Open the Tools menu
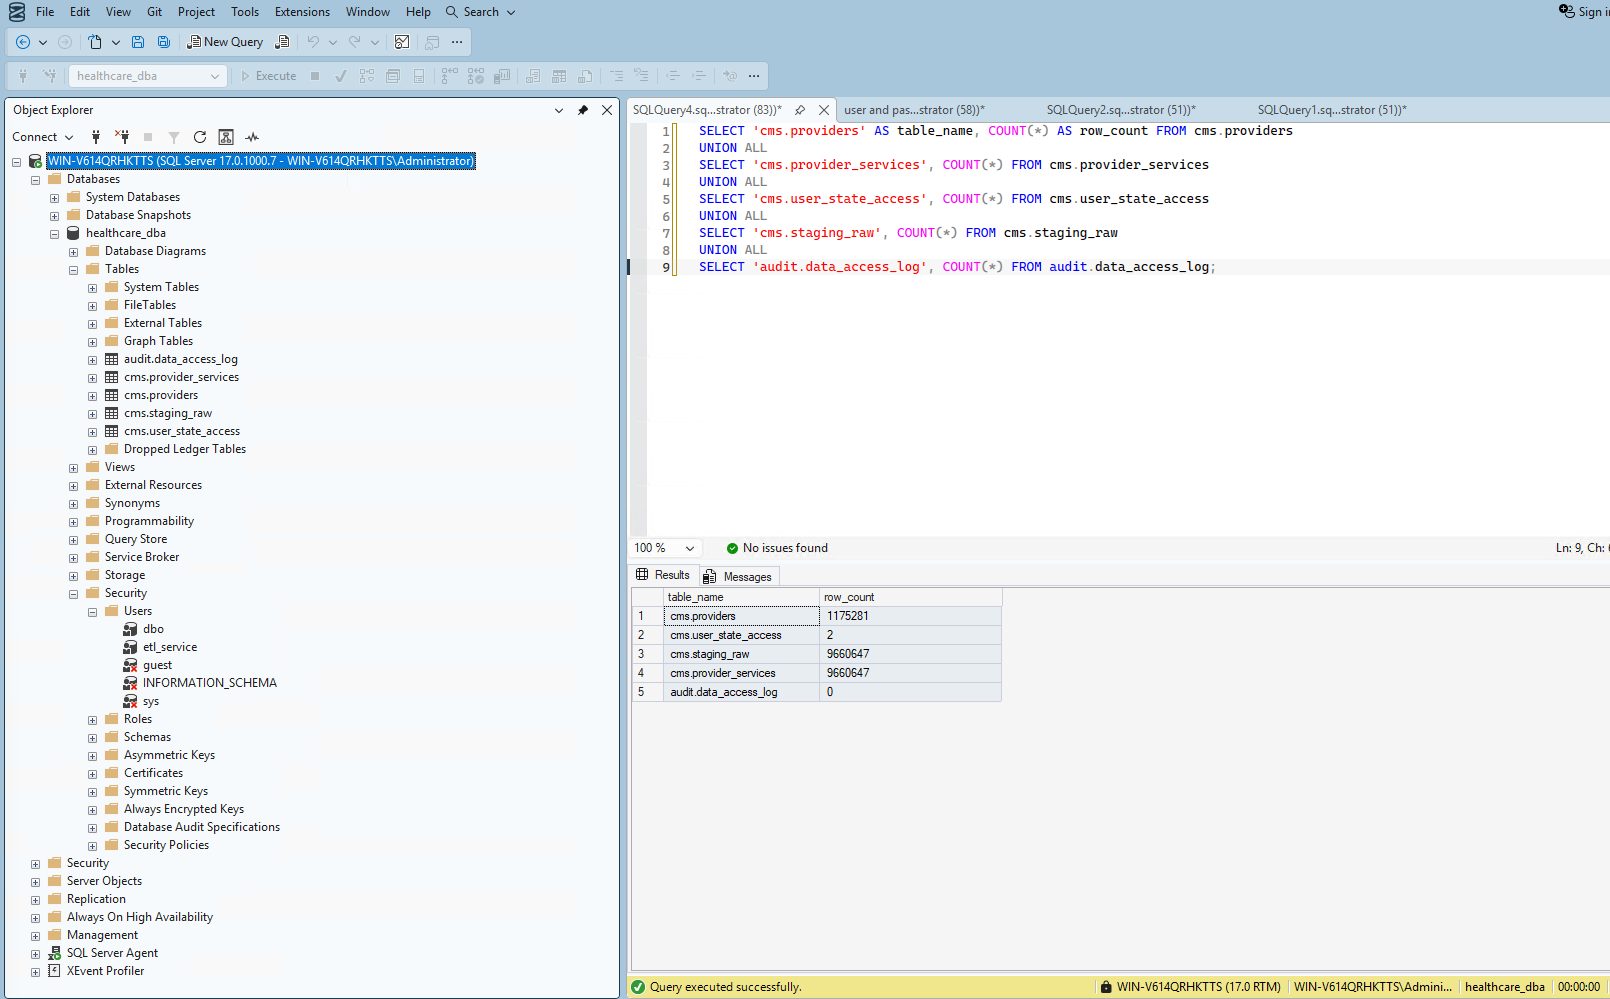The image size is (1610, 999). [x=245, y=12]
